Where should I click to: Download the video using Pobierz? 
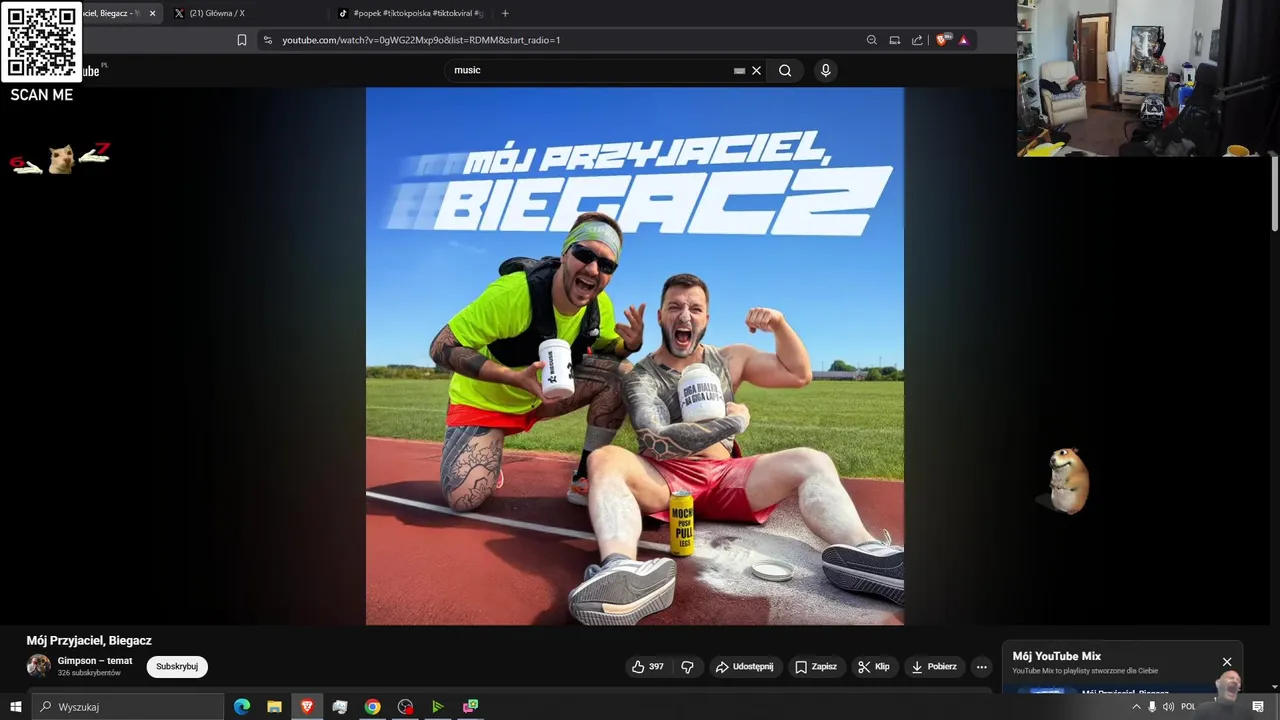click(934, 667)
